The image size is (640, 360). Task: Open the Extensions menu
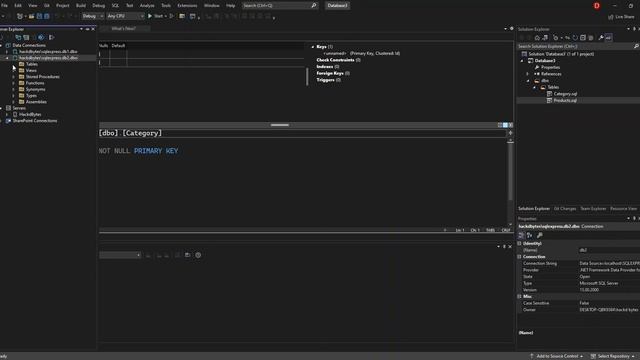coord(187,5)
